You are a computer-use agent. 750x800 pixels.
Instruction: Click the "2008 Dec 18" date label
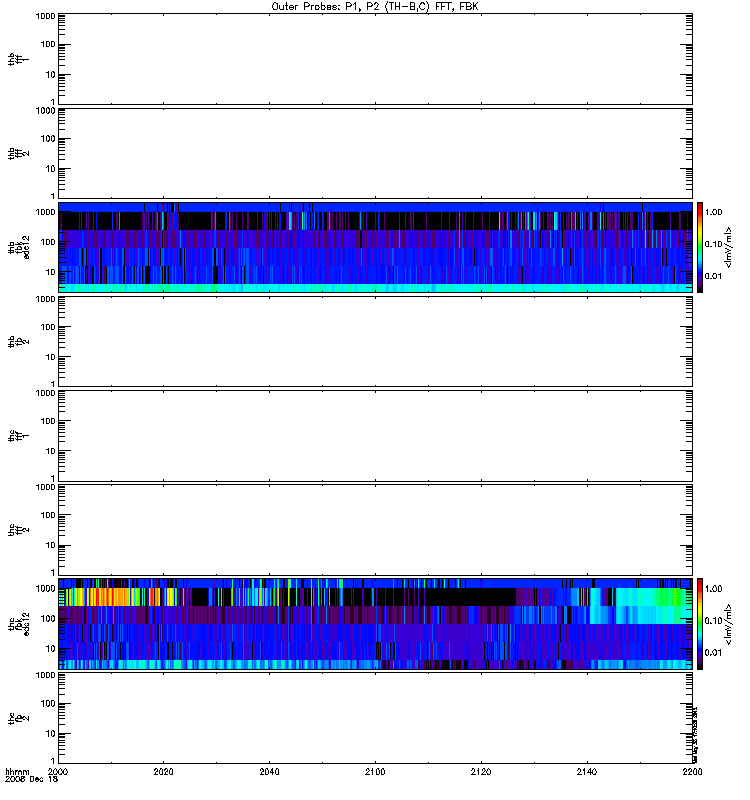point(31,780)
